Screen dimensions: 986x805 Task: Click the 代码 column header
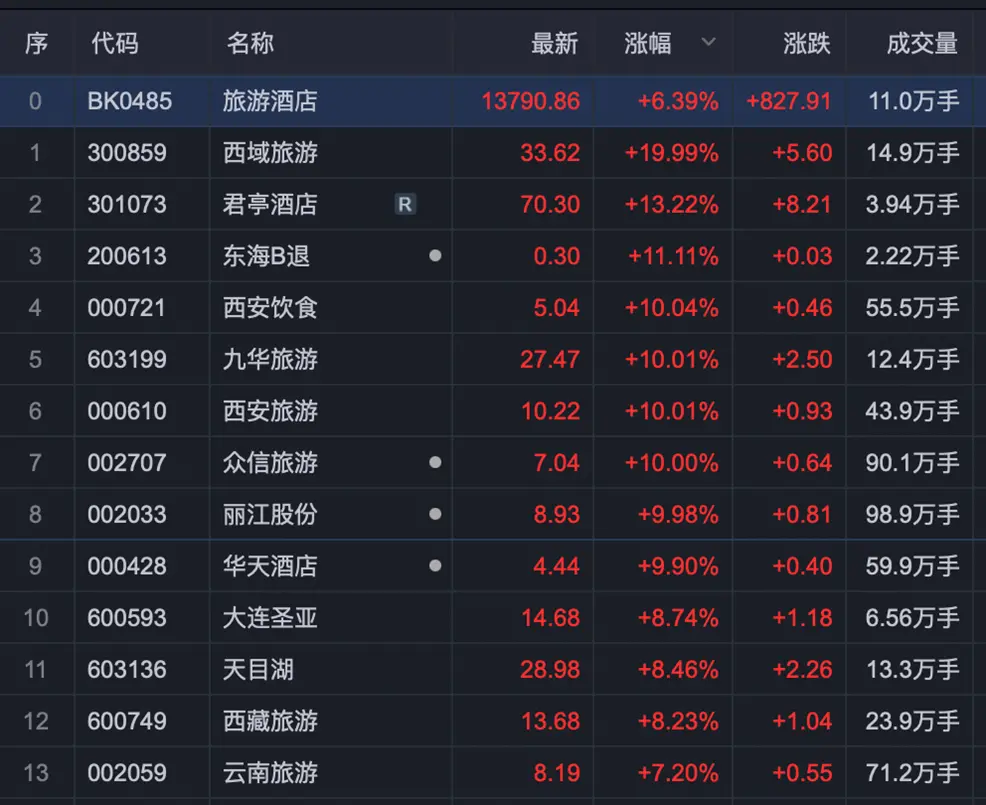click(x=114, y=43)
